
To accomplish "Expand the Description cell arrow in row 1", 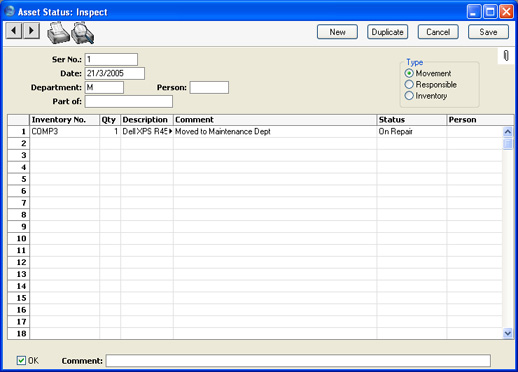I will point(170,131).
